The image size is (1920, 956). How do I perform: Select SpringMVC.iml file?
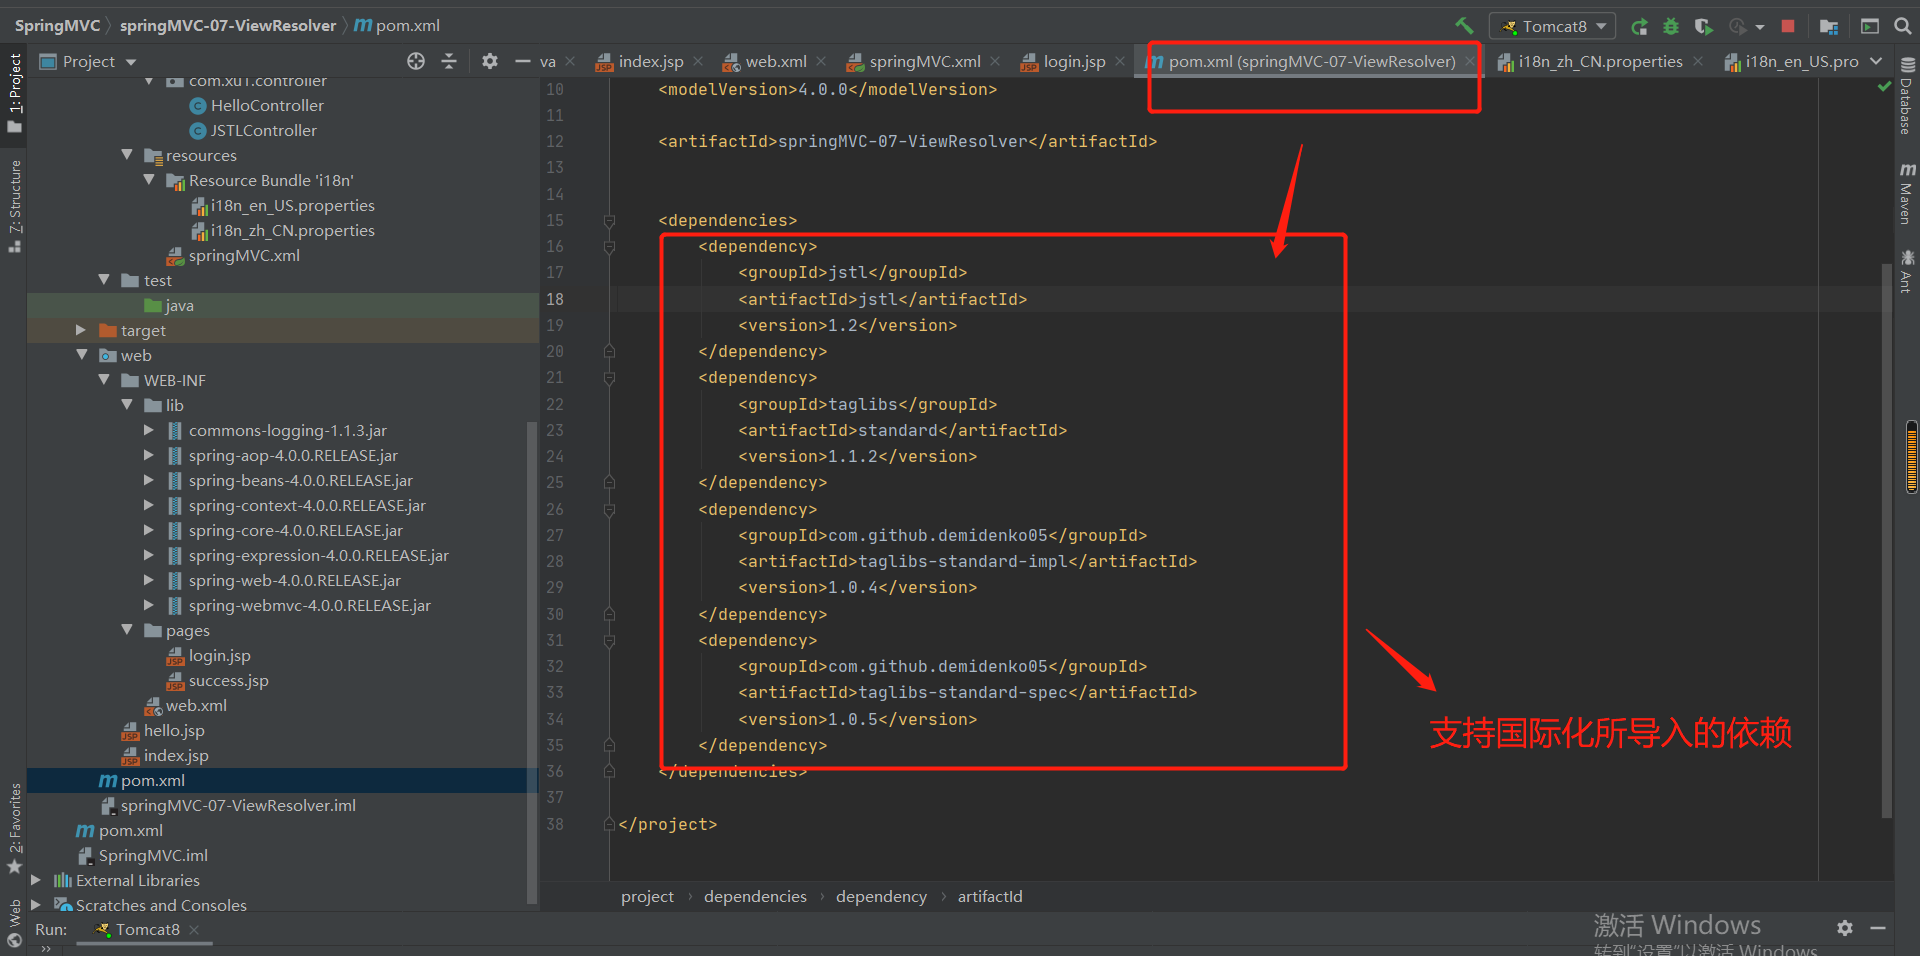pyautogui.click(x=153, y=855)
